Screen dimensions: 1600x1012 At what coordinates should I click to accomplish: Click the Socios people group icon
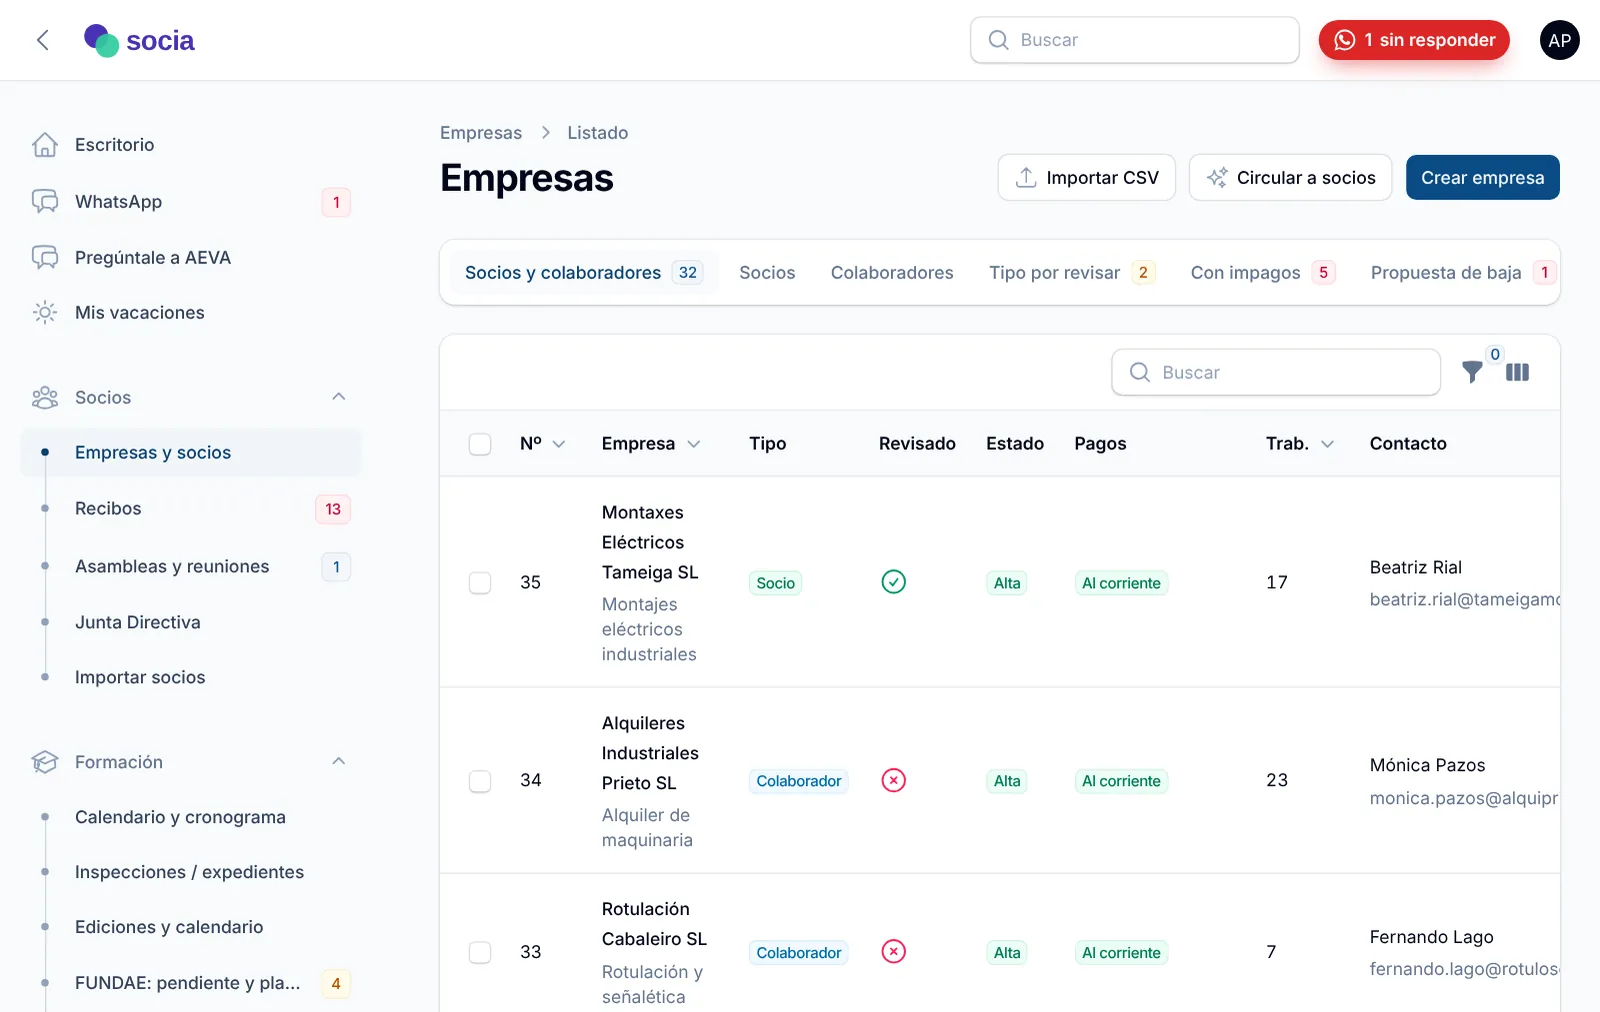(x=45, y=397)
